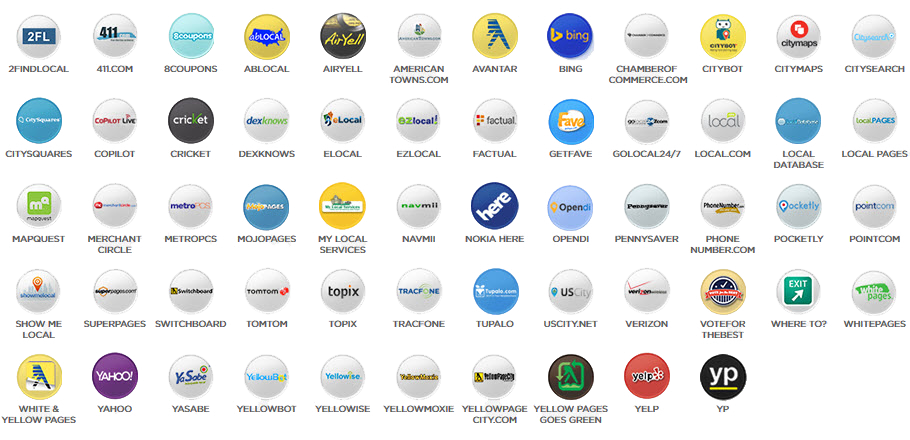Screen dimensions: 910x440
Task: Select the EZlocal icon
Action: (x=418, y=121)
